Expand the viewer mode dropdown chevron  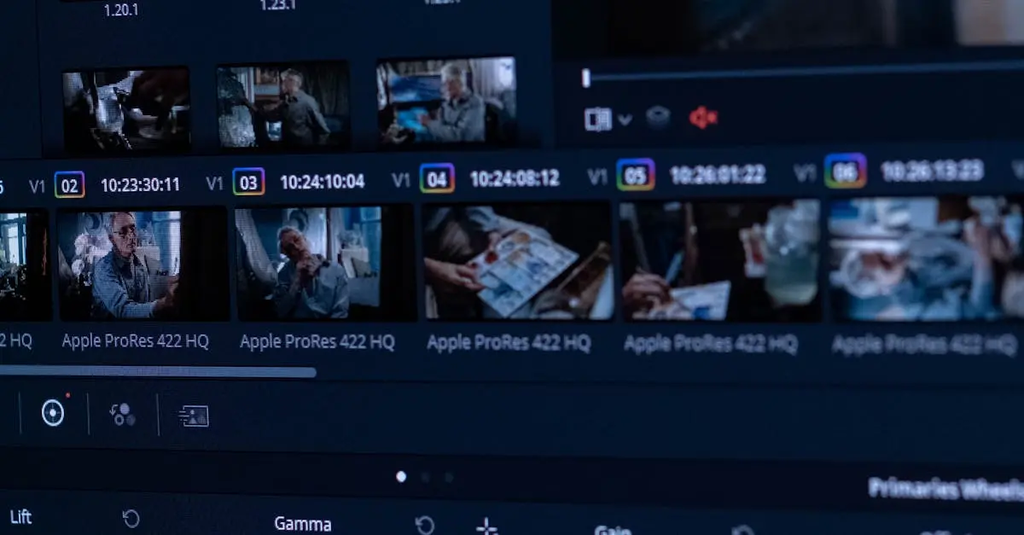point(625,120)
